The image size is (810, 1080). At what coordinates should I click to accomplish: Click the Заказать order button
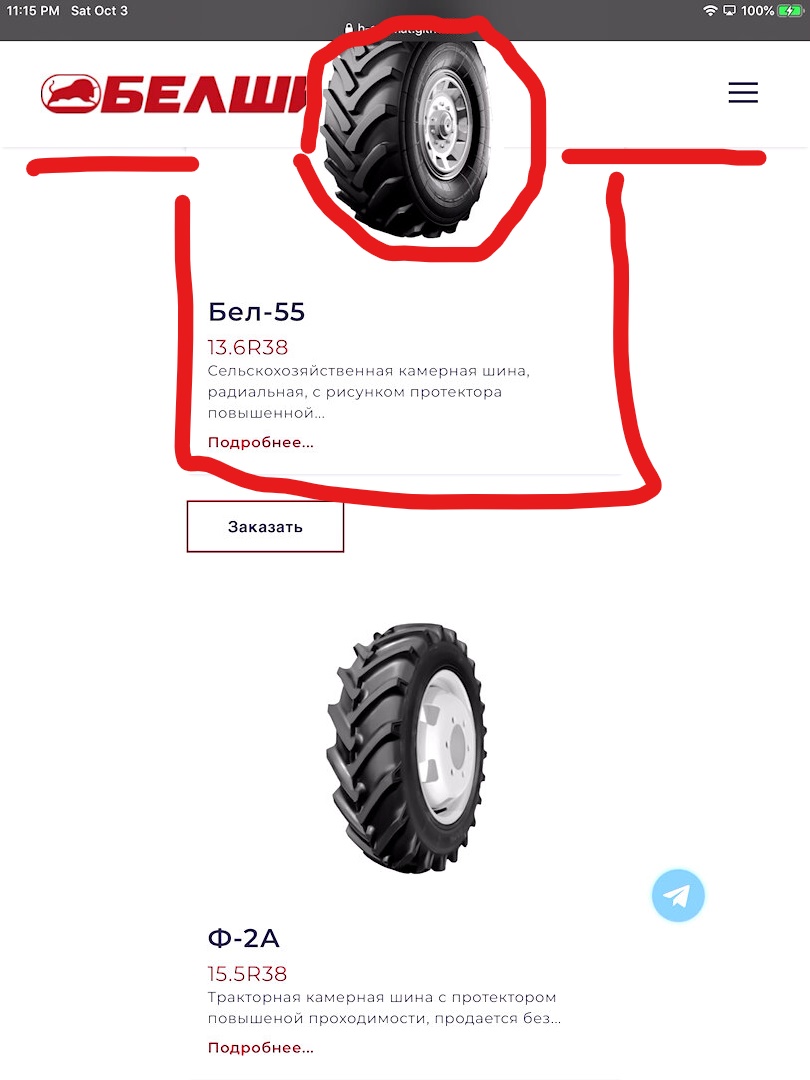(265, 526)
